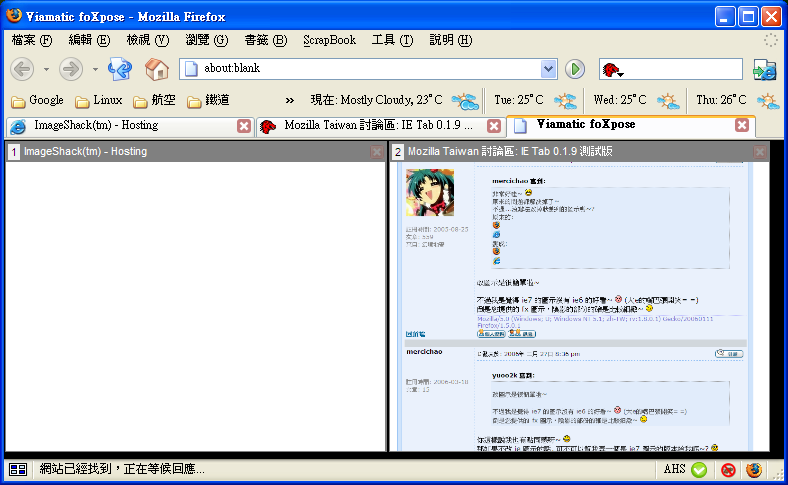Viewport: 788px width, 485px height.
Task: Open the Linux bookmarks folder
Action: point(98,101)
